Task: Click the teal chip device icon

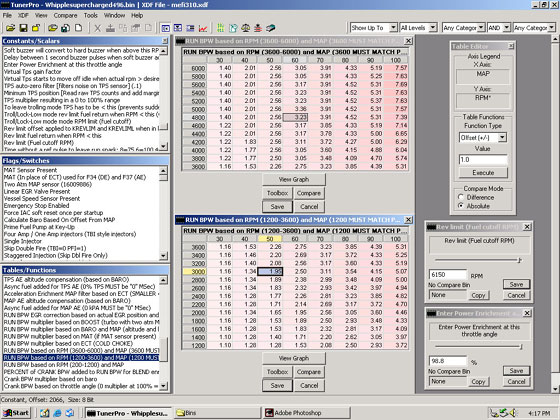Action: click(x=271, y=28)
